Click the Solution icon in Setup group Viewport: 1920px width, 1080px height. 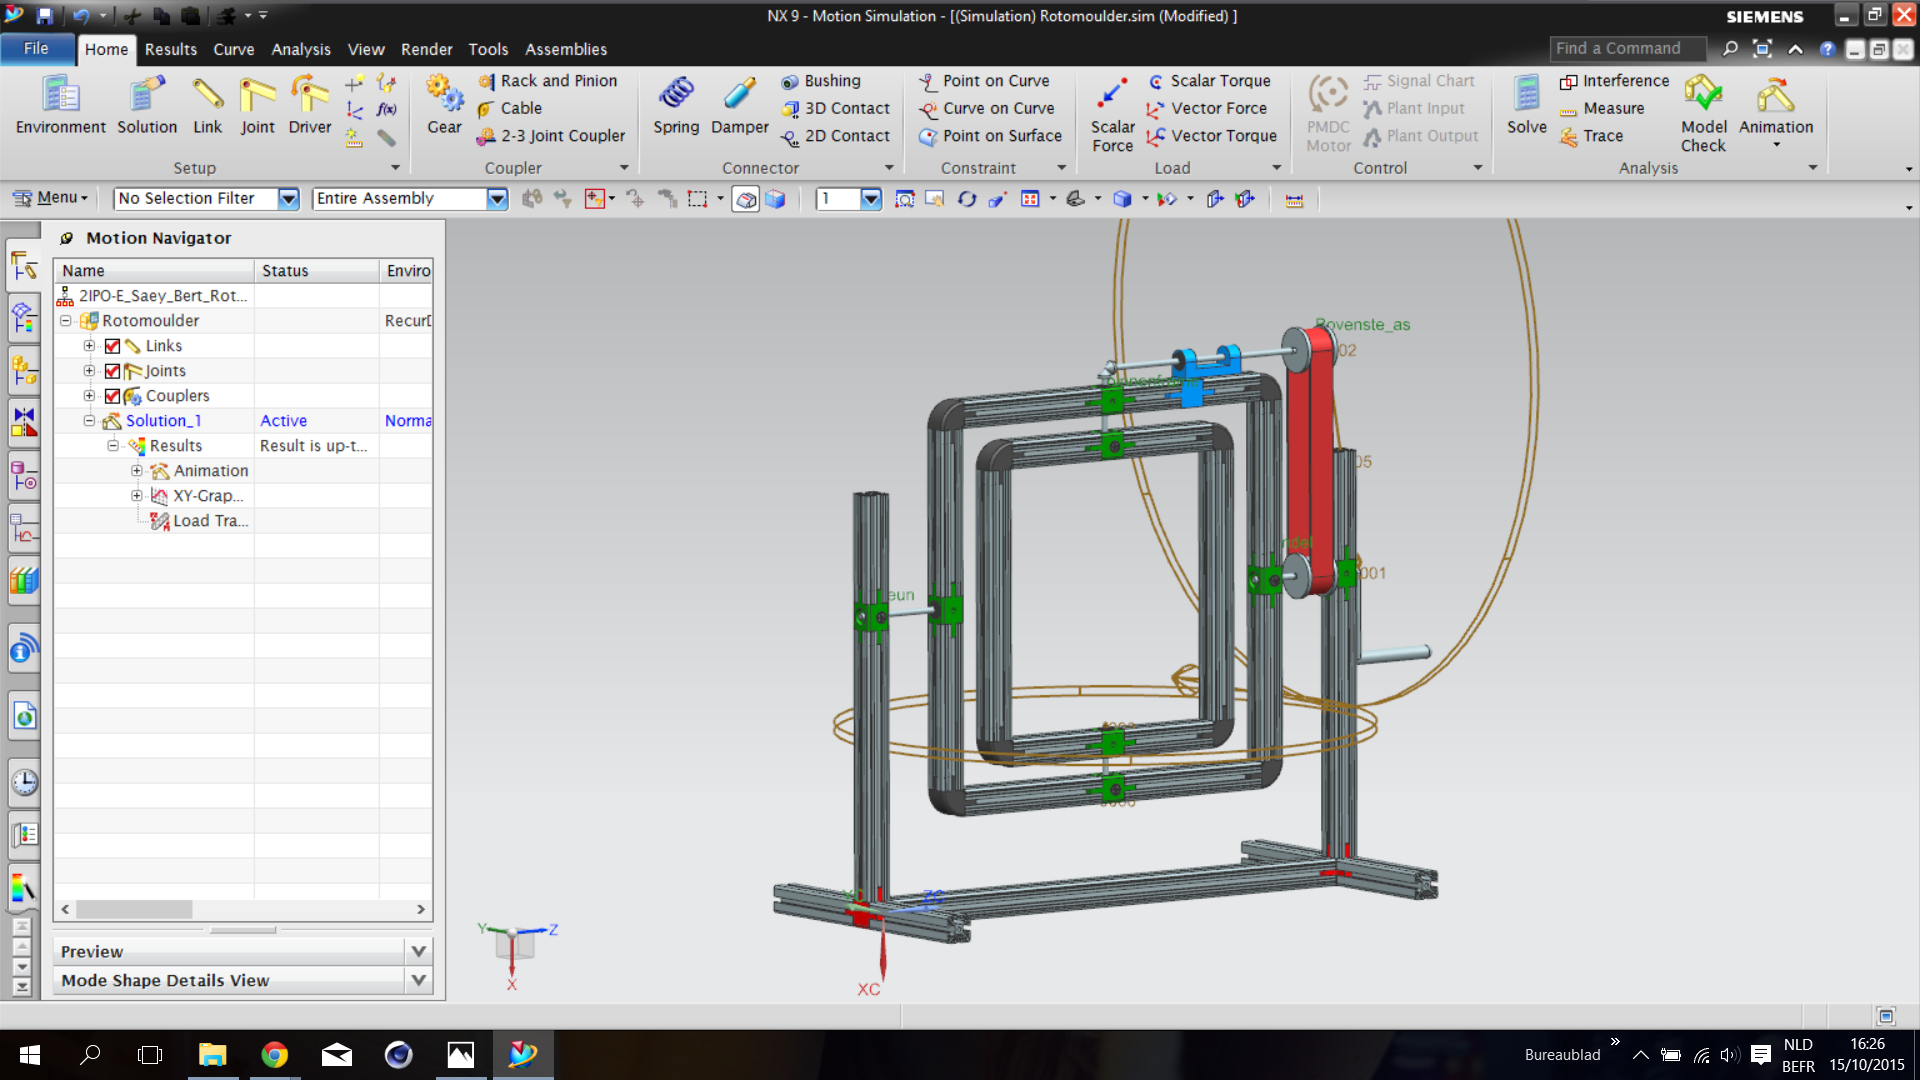pos(147,106)
